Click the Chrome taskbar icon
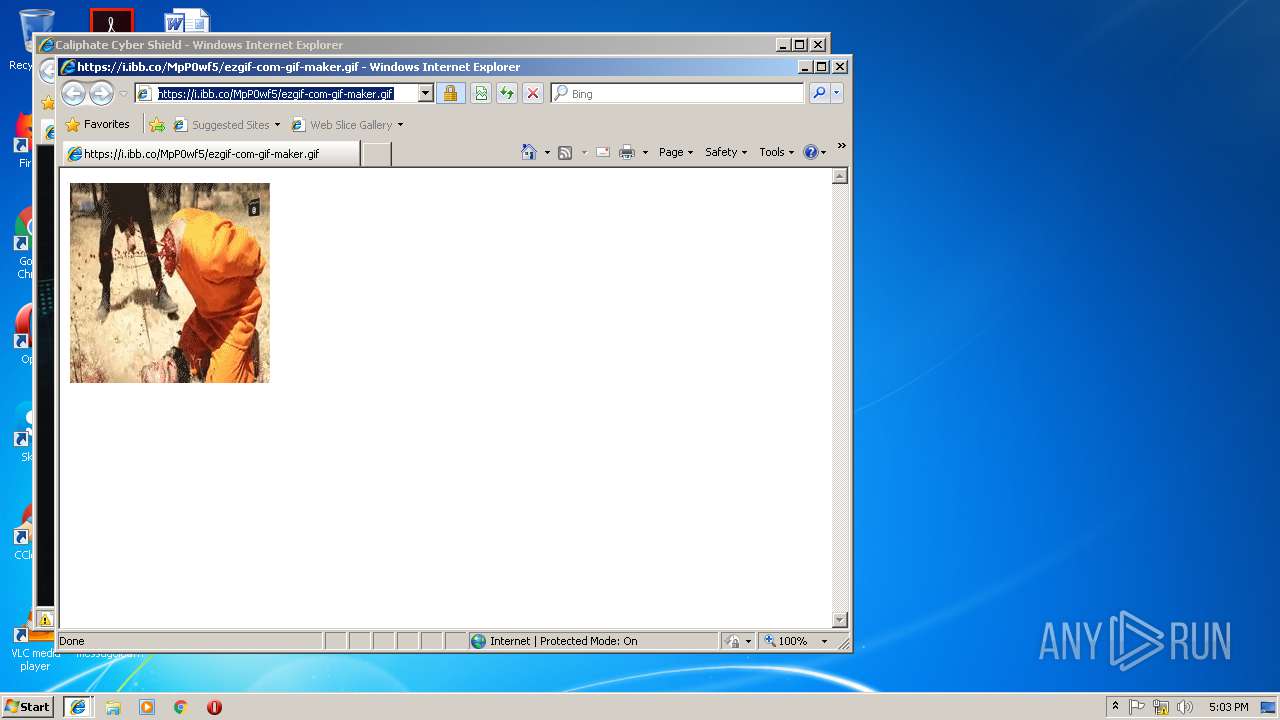 tap(180, 707)
